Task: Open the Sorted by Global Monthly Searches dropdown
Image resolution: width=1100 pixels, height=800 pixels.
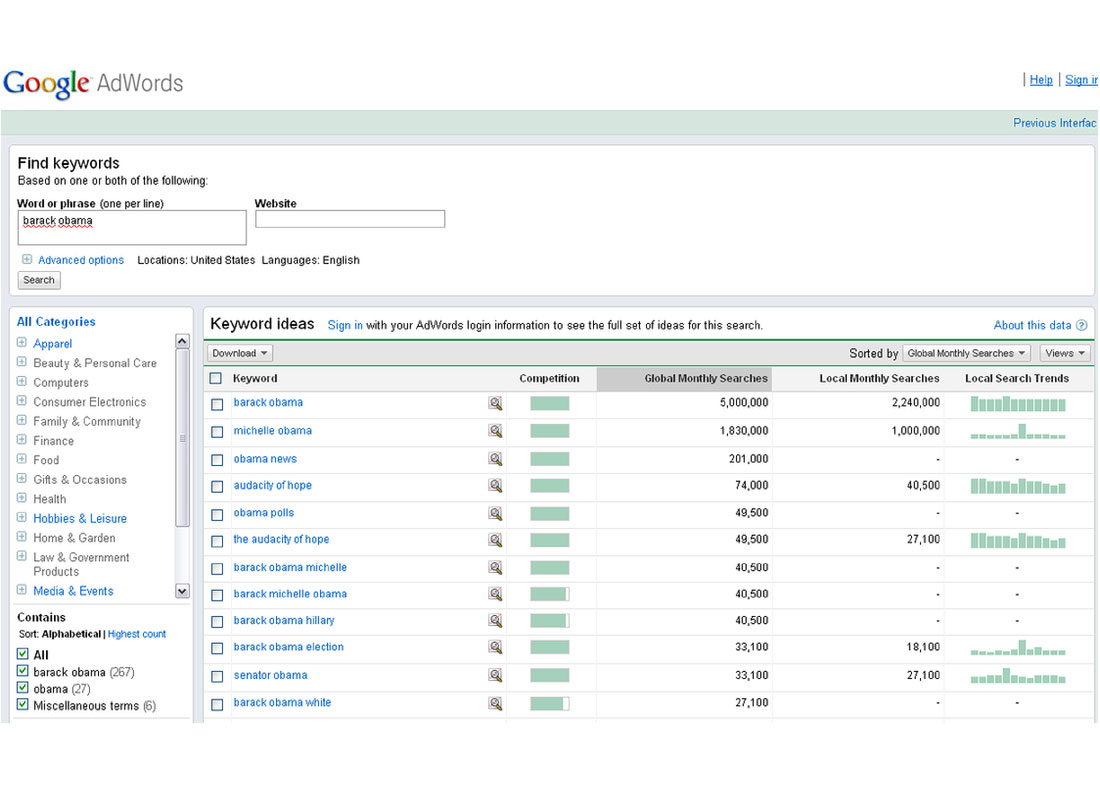Action: point(967,354)
